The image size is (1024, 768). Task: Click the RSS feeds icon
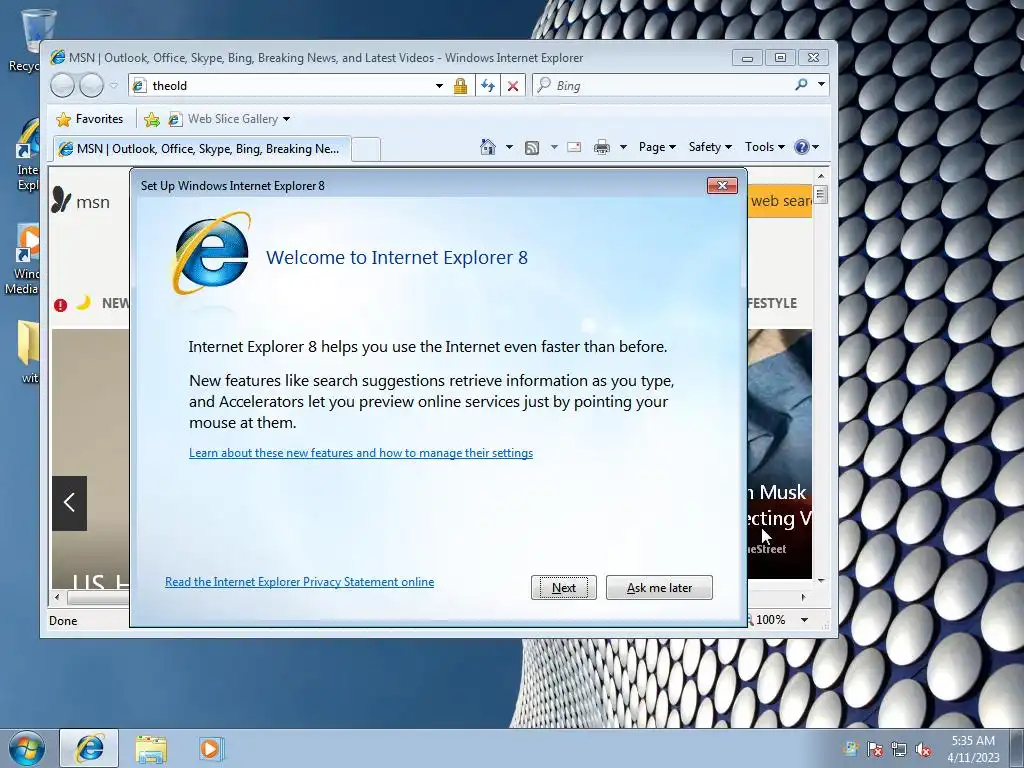(x=532, y=148)
